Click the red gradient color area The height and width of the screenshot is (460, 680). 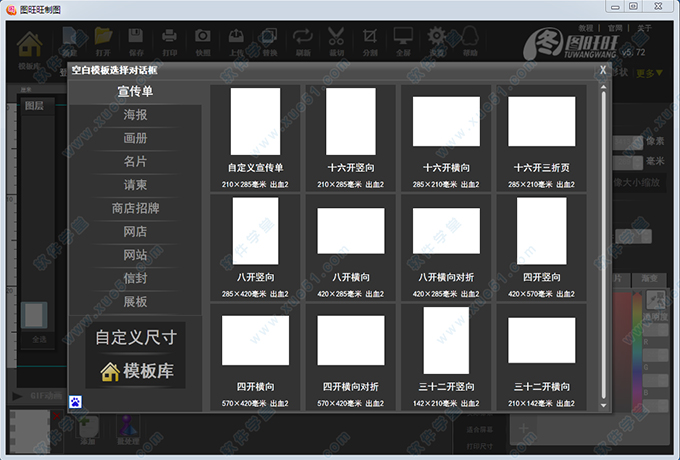click(622, 351)
